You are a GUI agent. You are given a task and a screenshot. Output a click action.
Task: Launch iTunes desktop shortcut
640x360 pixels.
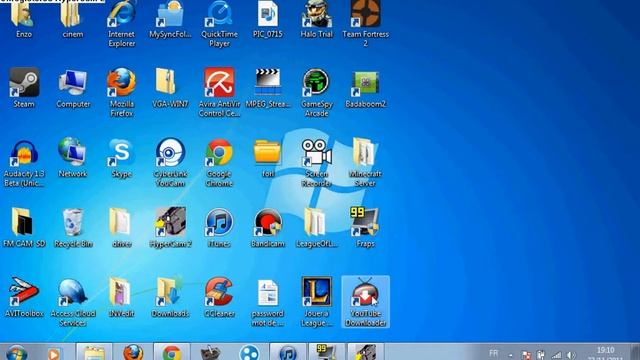[219, 227]
